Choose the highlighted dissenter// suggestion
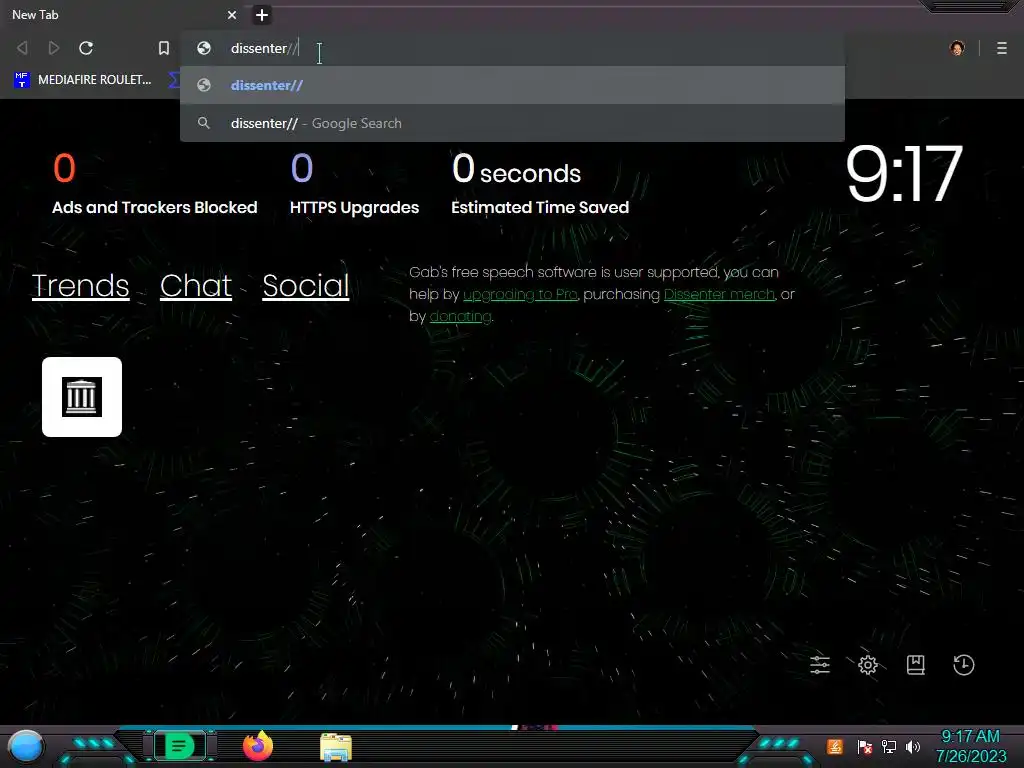Screen dimensions: 1024x768 tap(513, 85)
